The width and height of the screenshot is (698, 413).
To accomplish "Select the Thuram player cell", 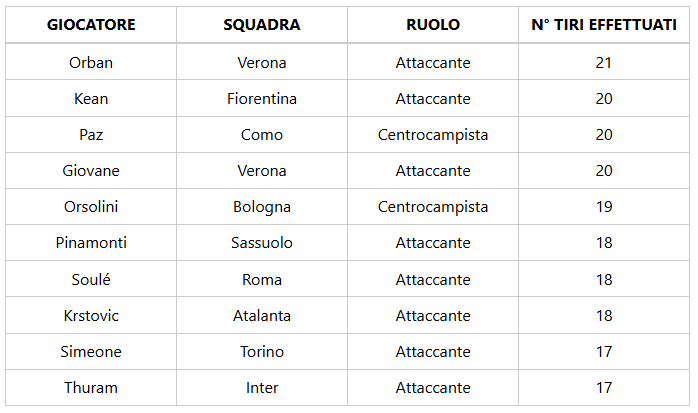I will [x=91, y=388].
